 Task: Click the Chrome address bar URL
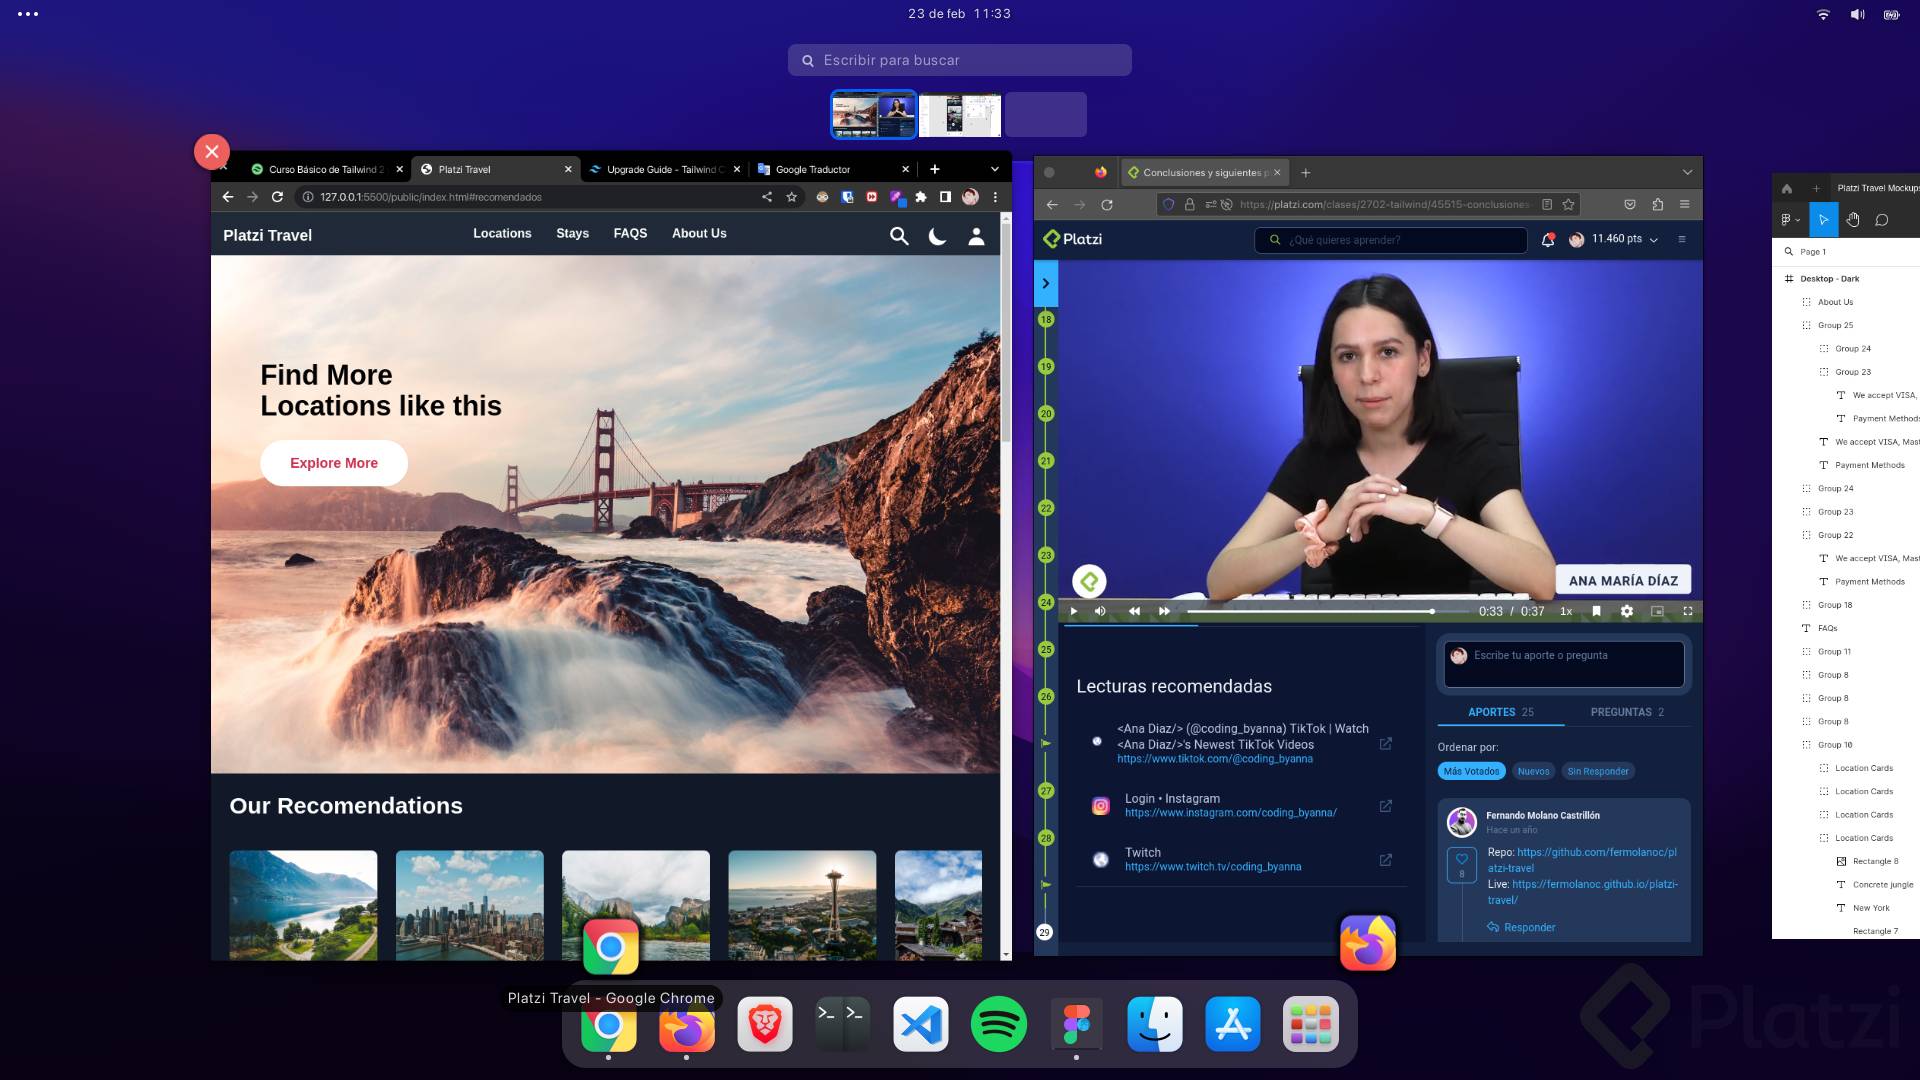click(x=431, y=197)
